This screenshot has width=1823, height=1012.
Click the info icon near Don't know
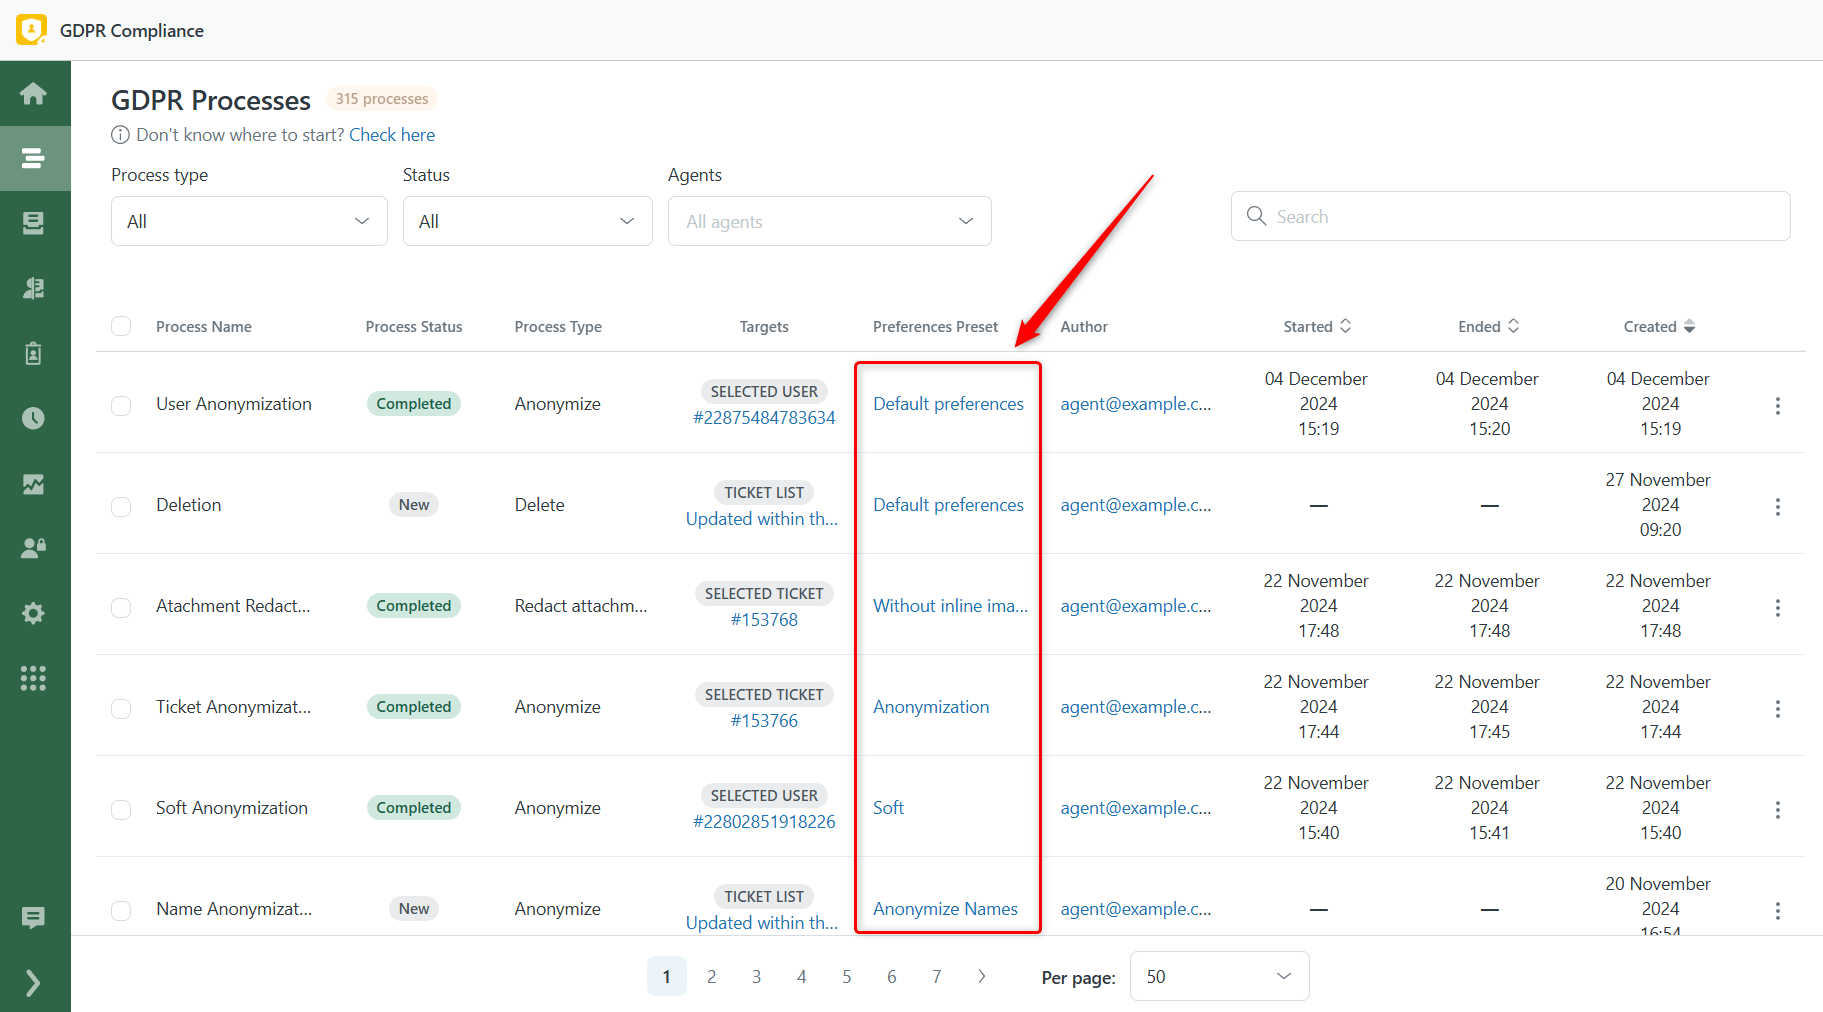coord(120,135)
